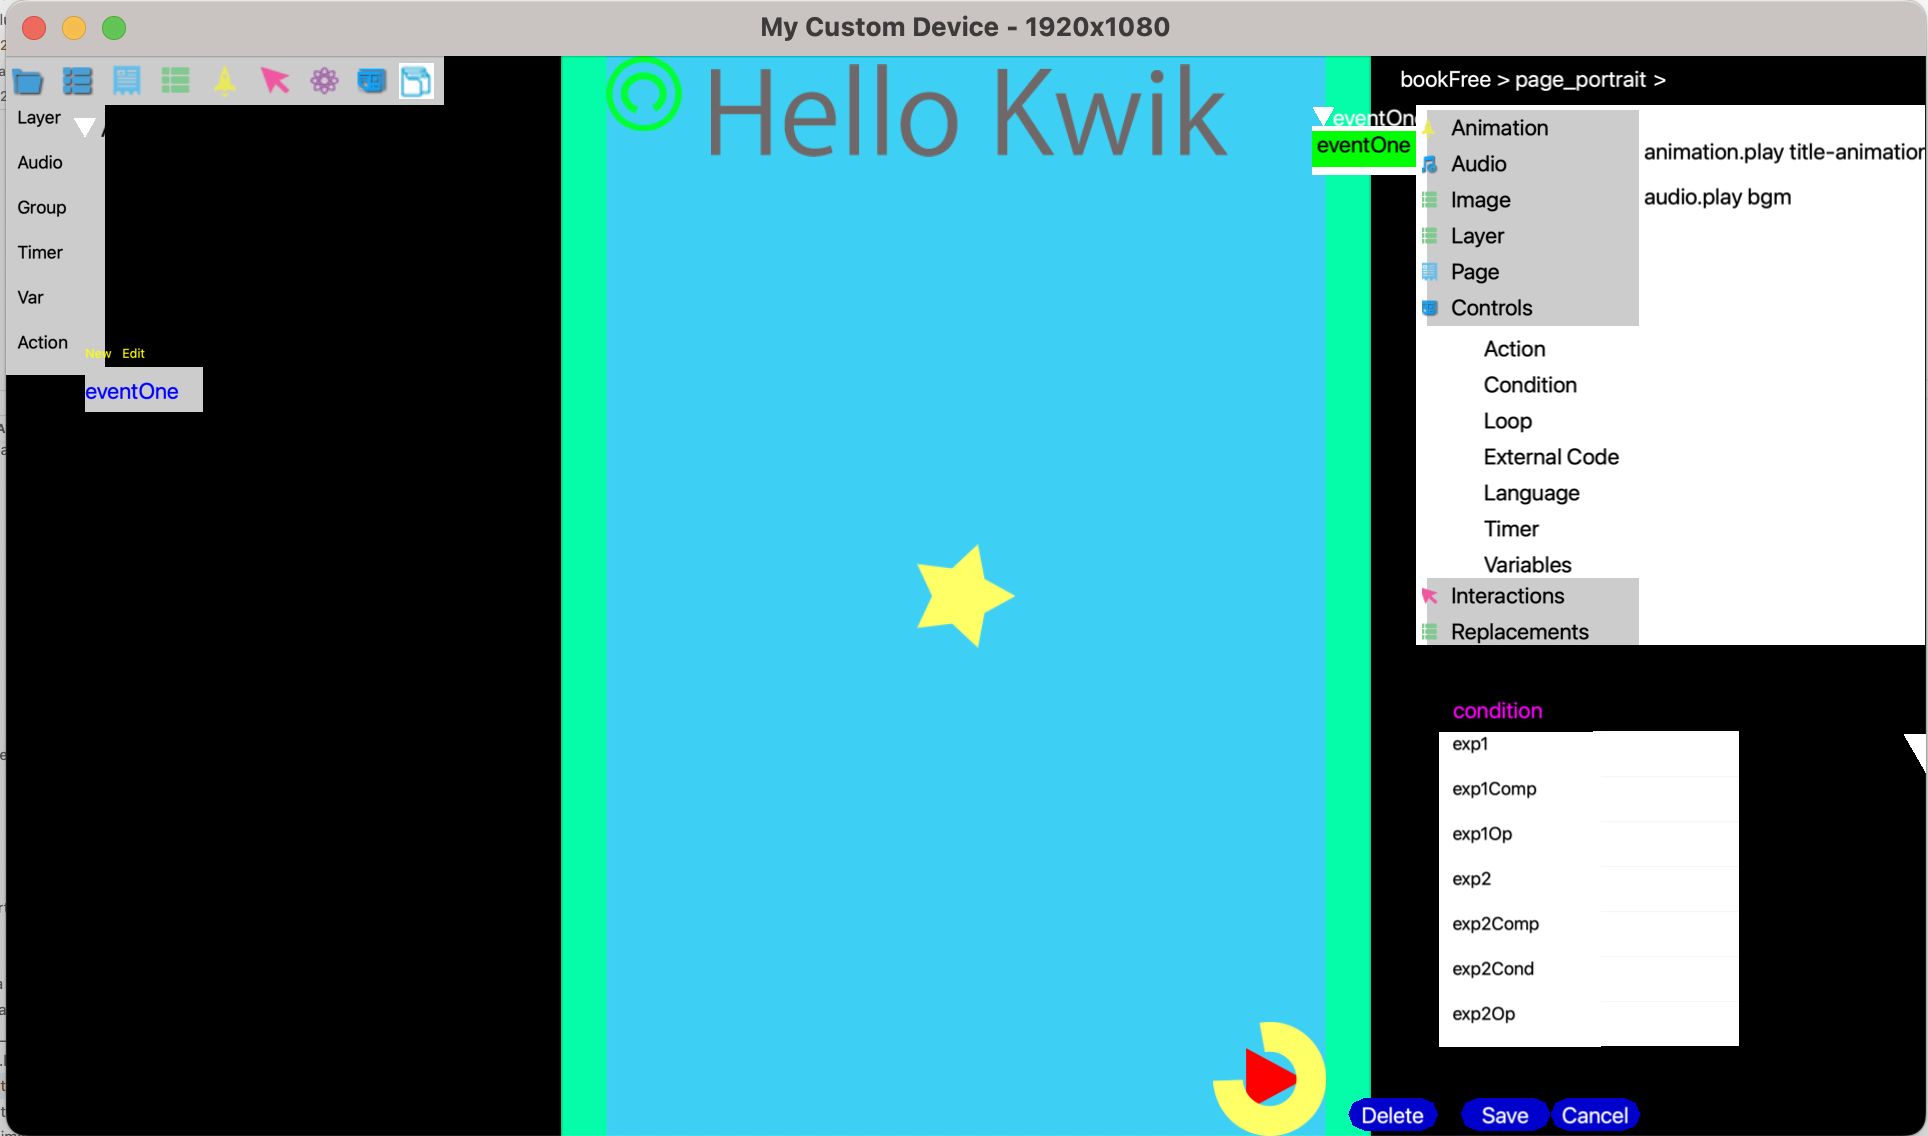Open the blue eventOne action entry
The image size is (1928, 1136).
point(132,392)
